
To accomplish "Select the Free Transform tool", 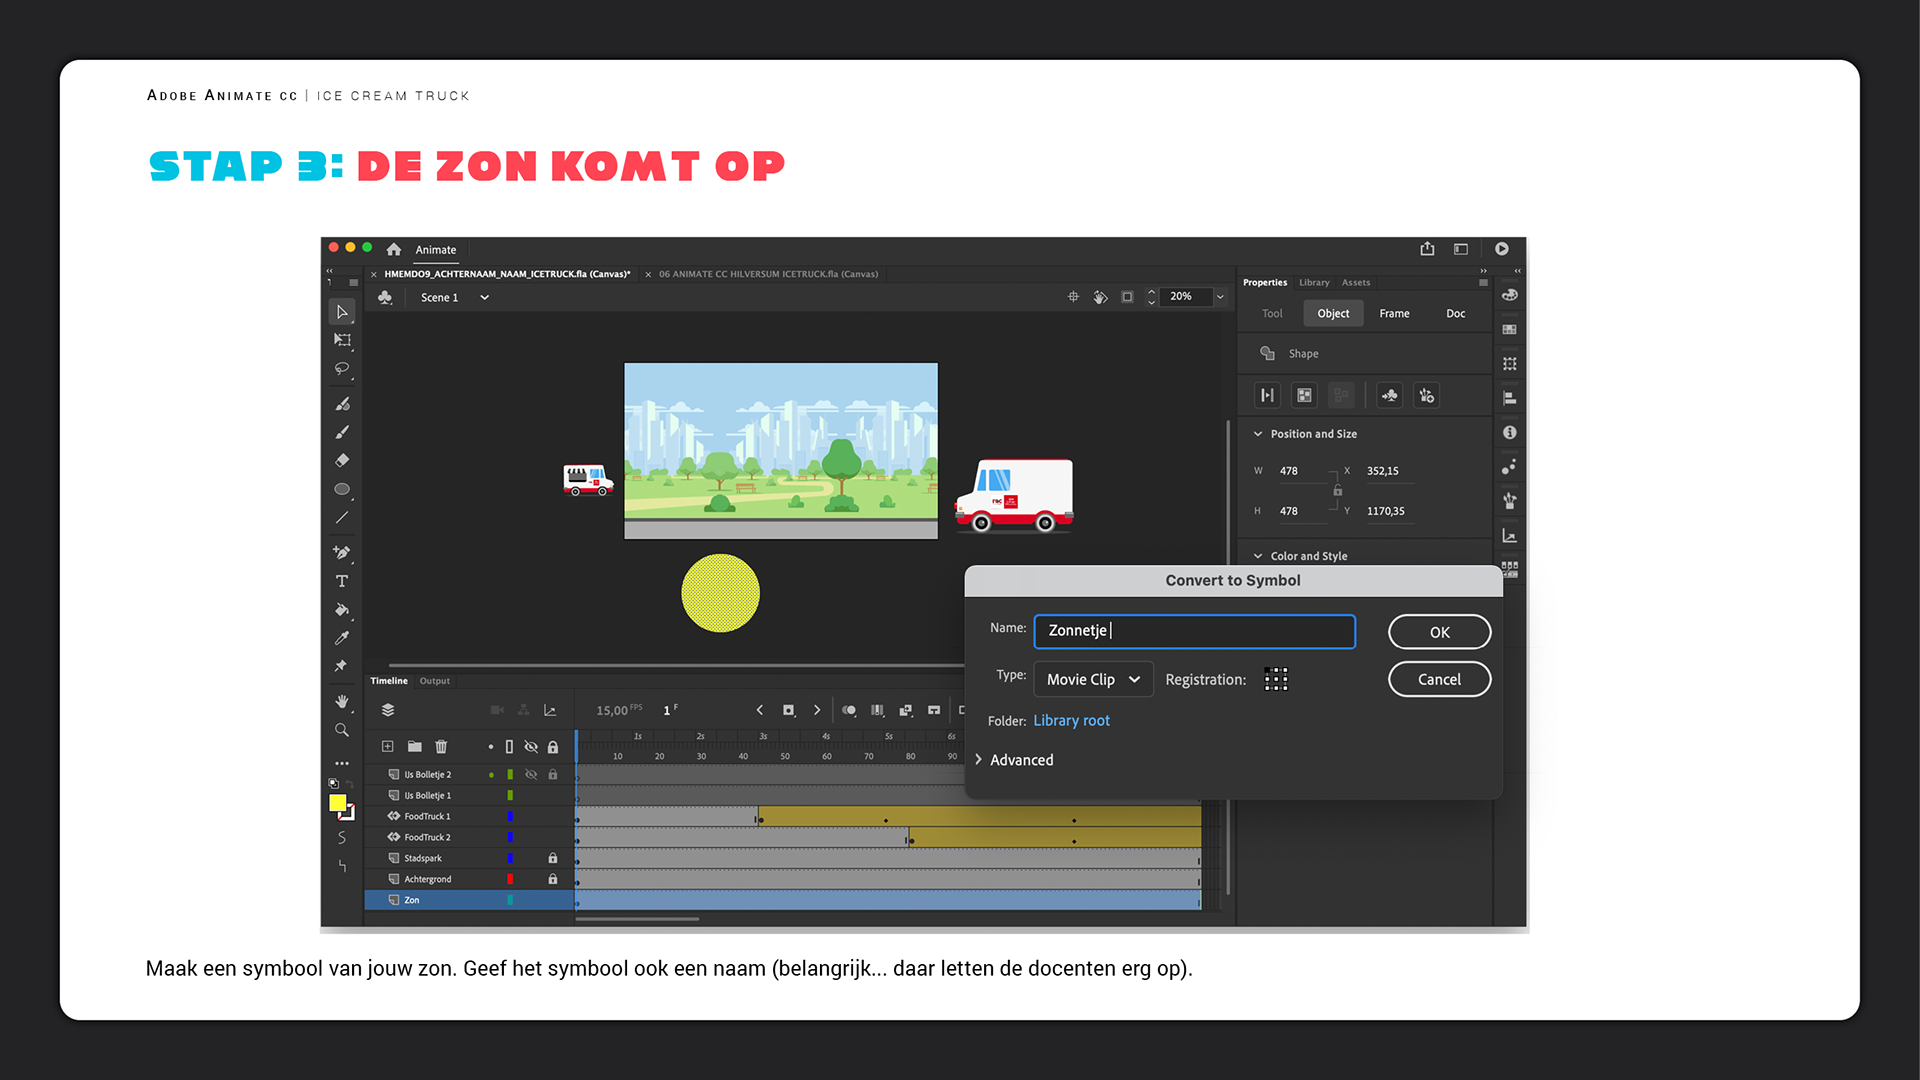I will click(342, 340).
